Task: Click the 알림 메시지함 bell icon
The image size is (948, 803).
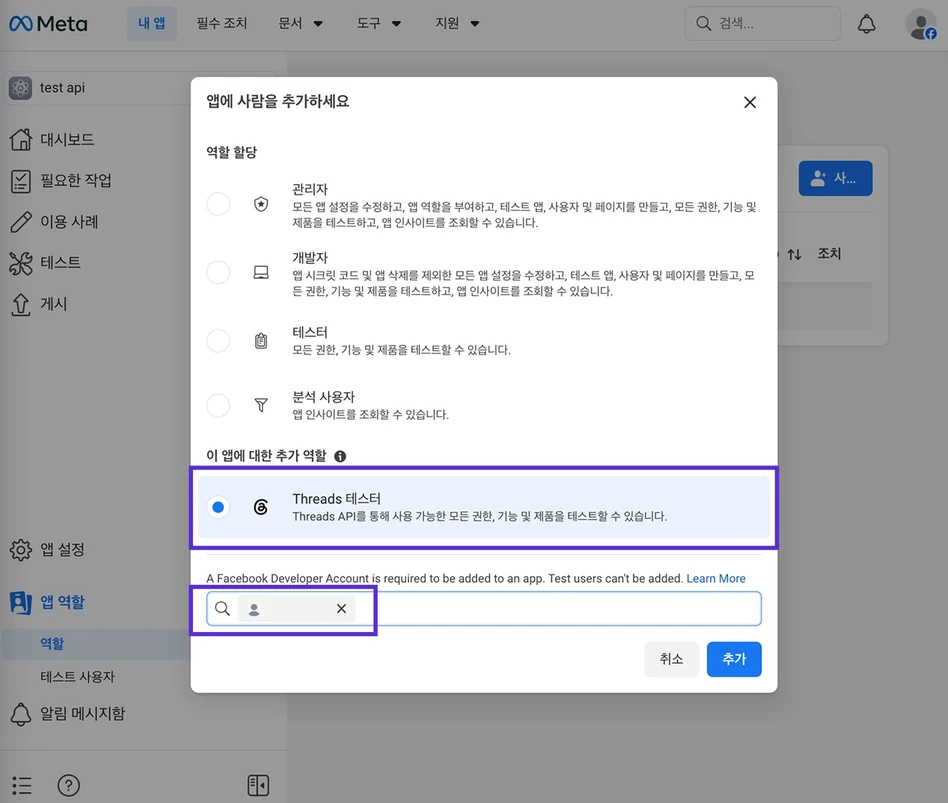Action: [x=21, y=715]
